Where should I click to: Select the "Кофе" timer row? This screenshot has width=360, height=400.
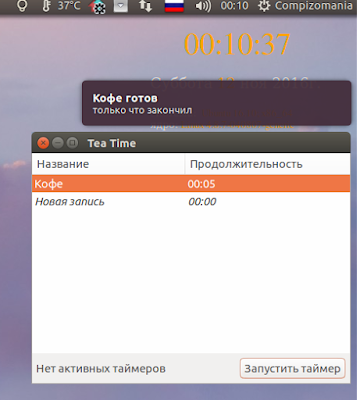point(191,184)
